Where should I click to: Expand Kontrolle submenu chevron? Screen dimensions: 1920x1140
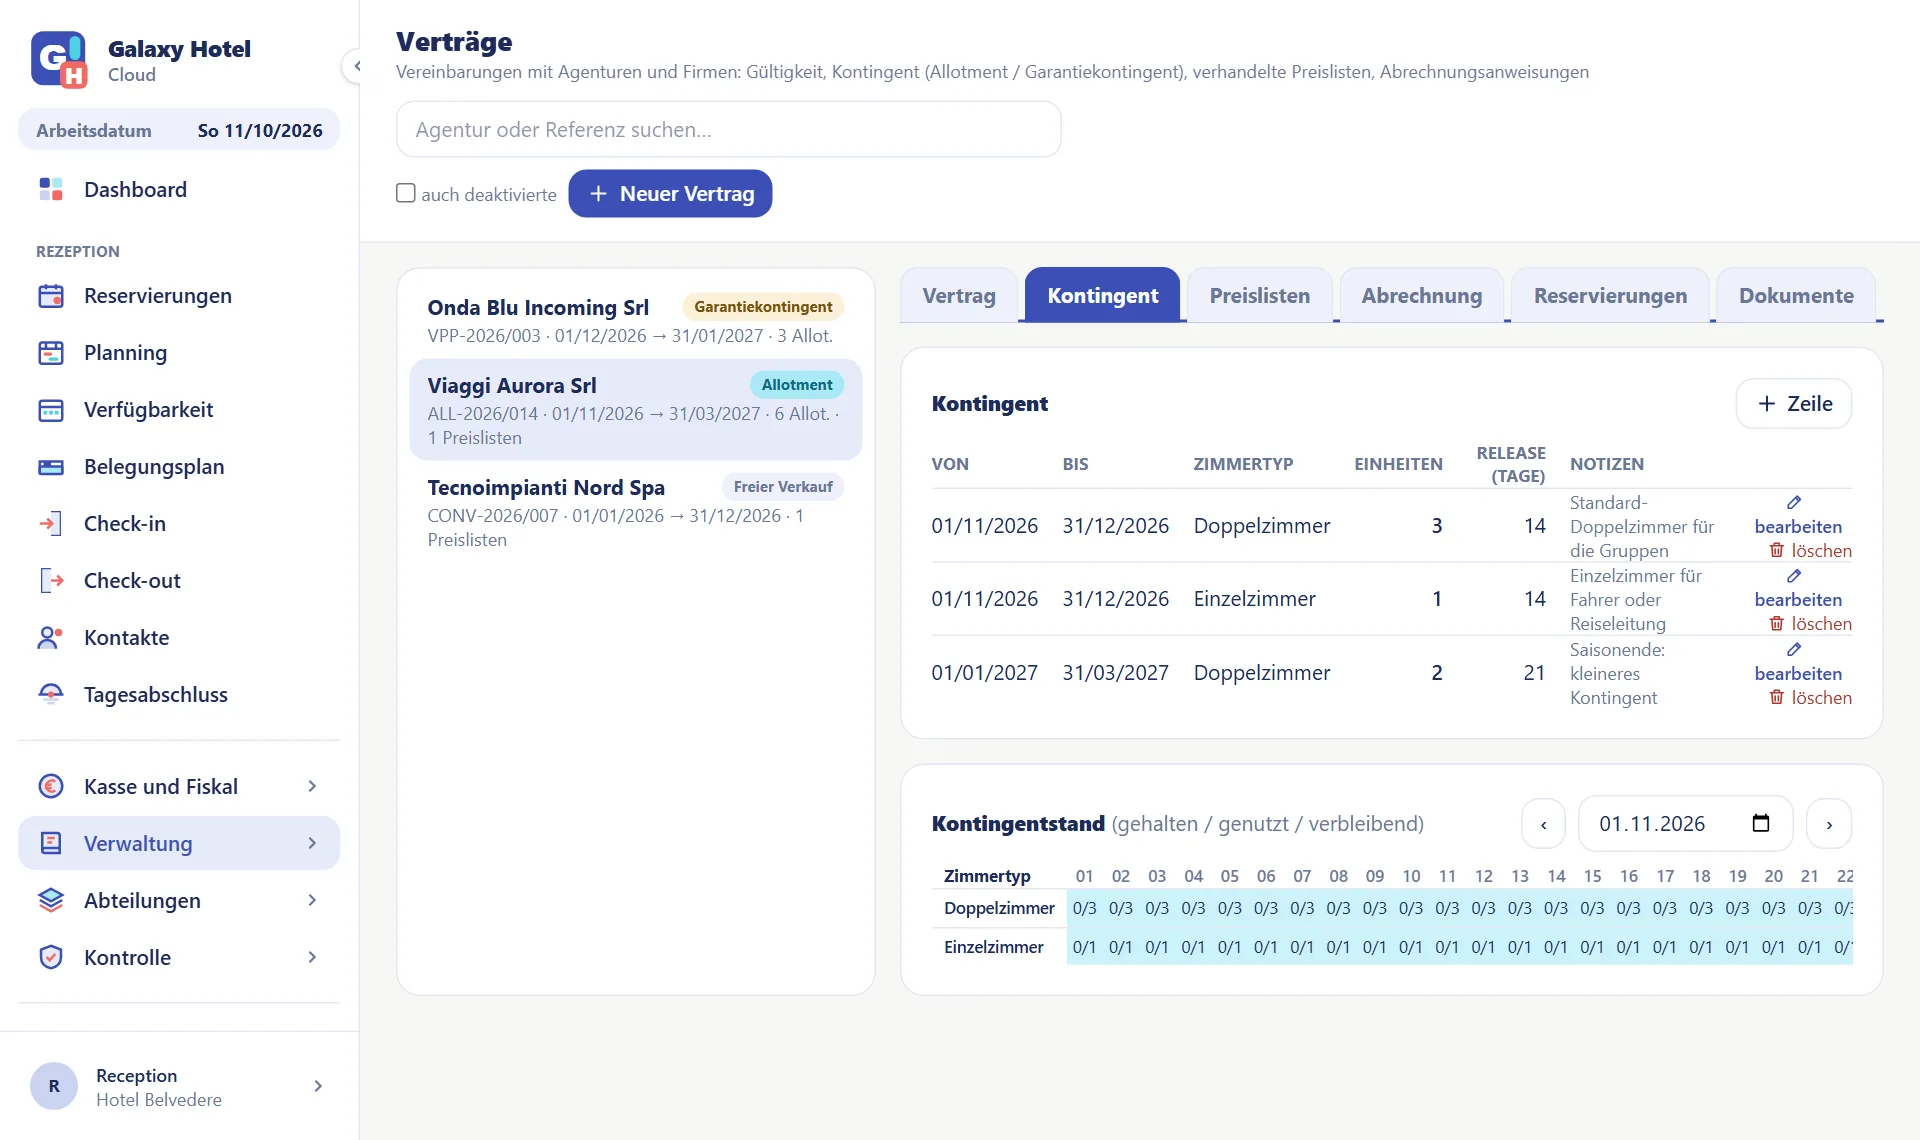point(312,957)
